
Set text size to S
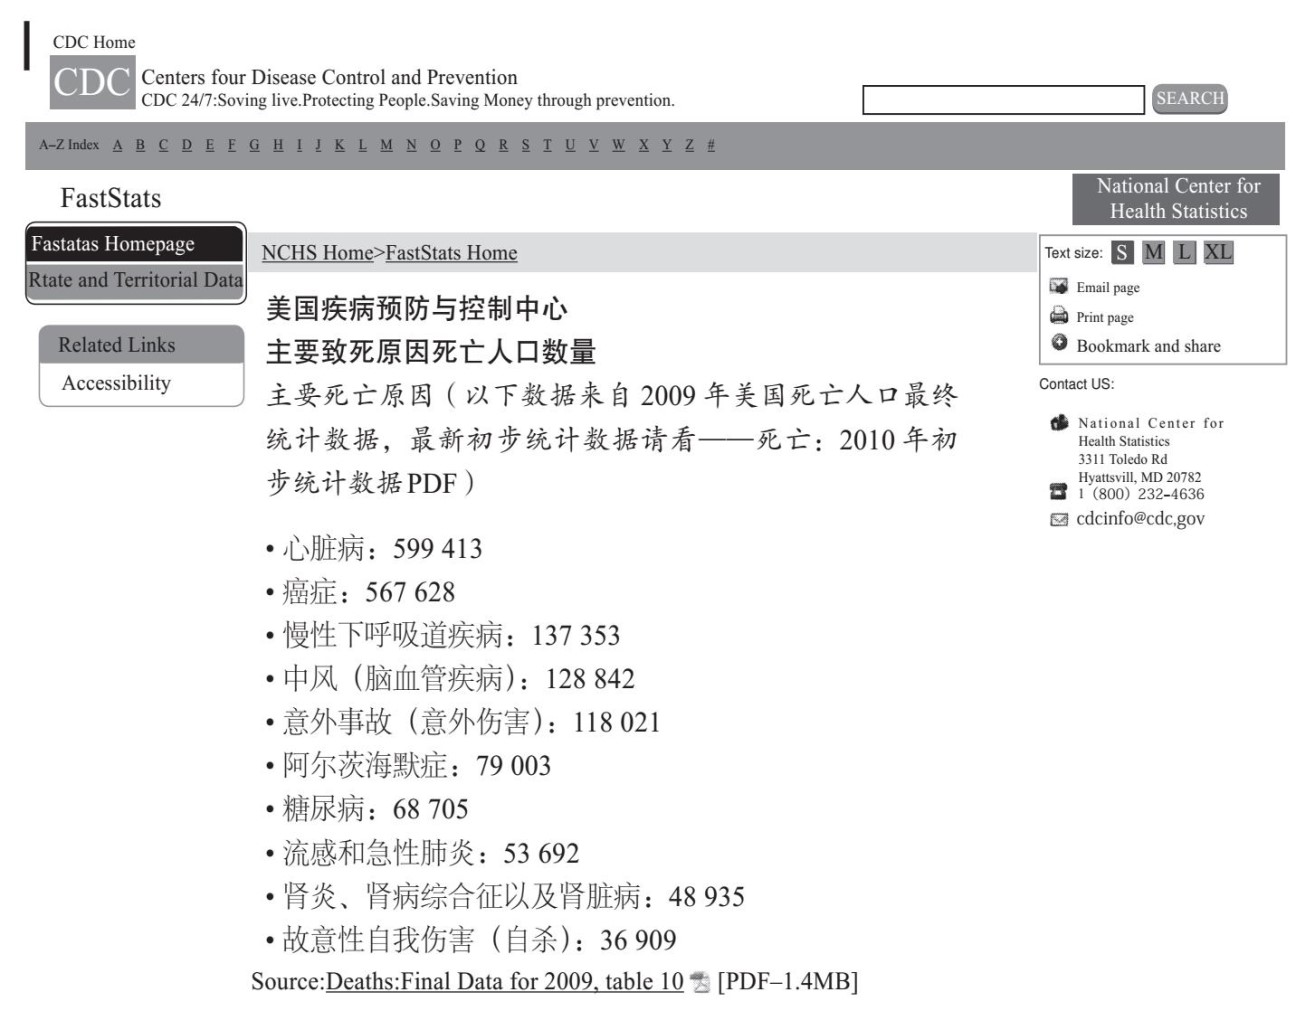1123,252
